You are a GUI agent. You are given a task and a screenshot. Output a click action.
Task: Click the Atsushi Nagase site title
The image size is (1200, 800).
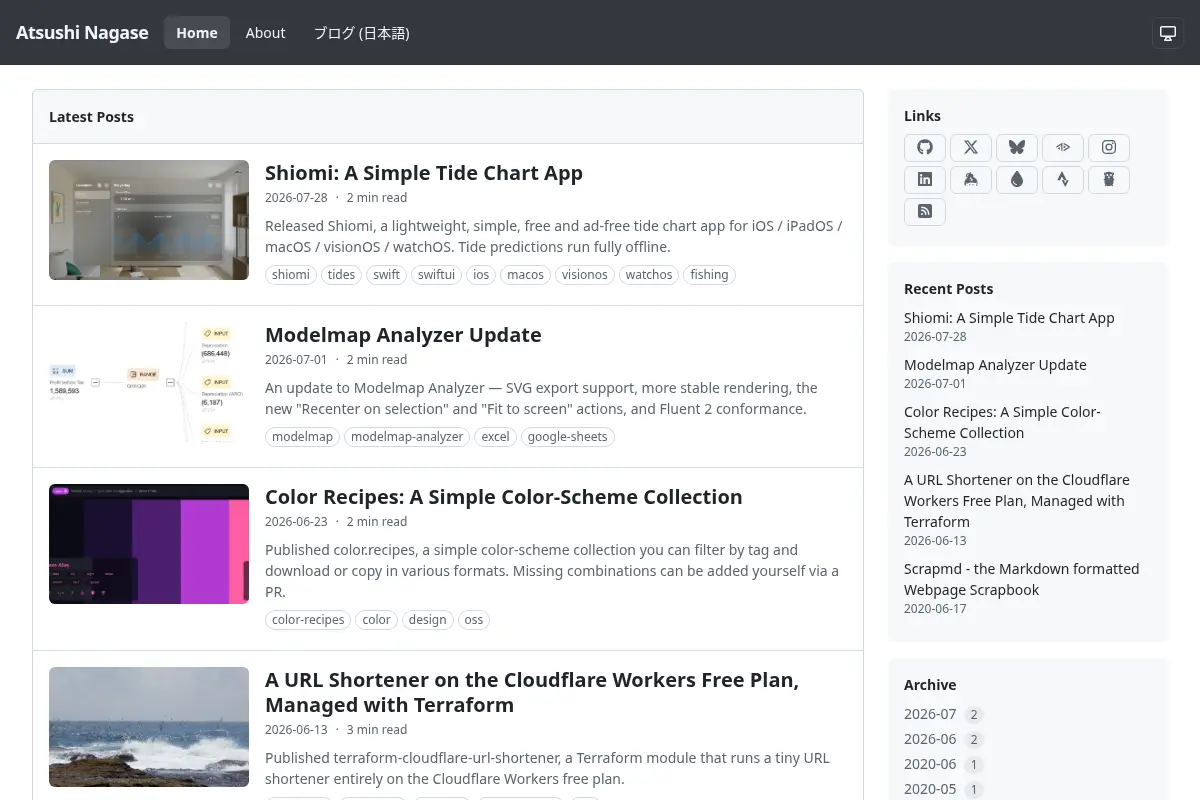82,33
